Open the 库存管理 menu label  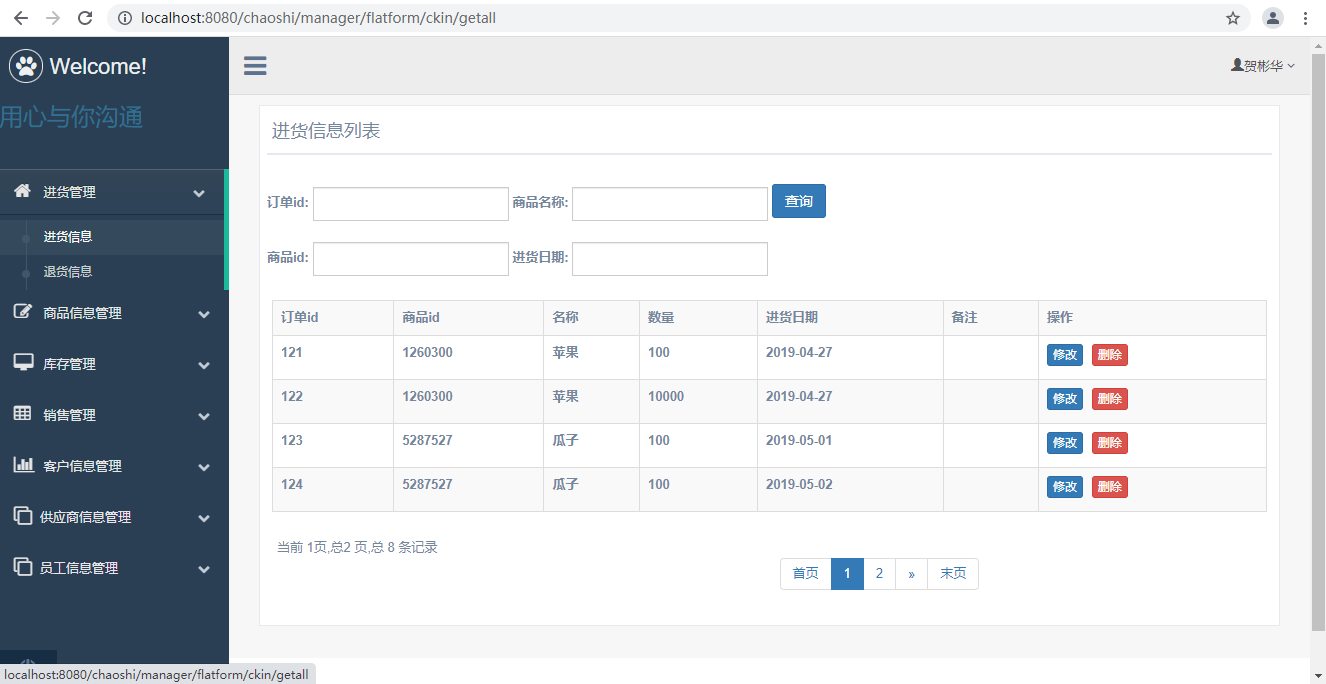pyautogui.click(x=69, y=364)
